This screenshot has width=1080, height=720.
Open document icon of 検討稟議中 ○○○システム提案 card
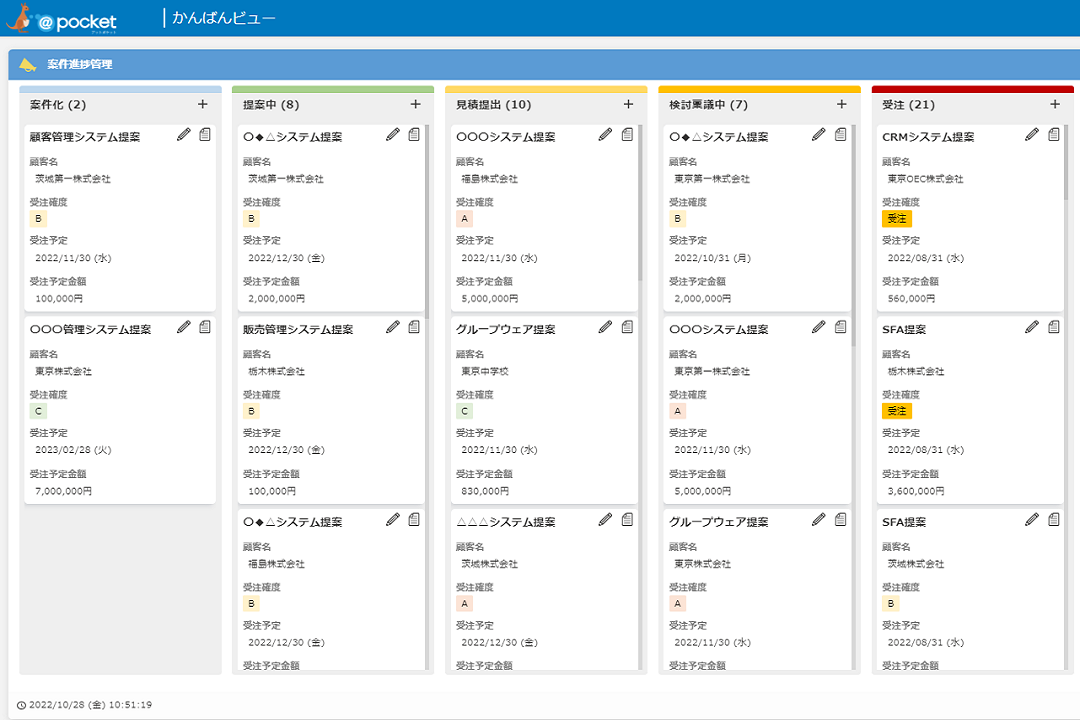point(840,327)
